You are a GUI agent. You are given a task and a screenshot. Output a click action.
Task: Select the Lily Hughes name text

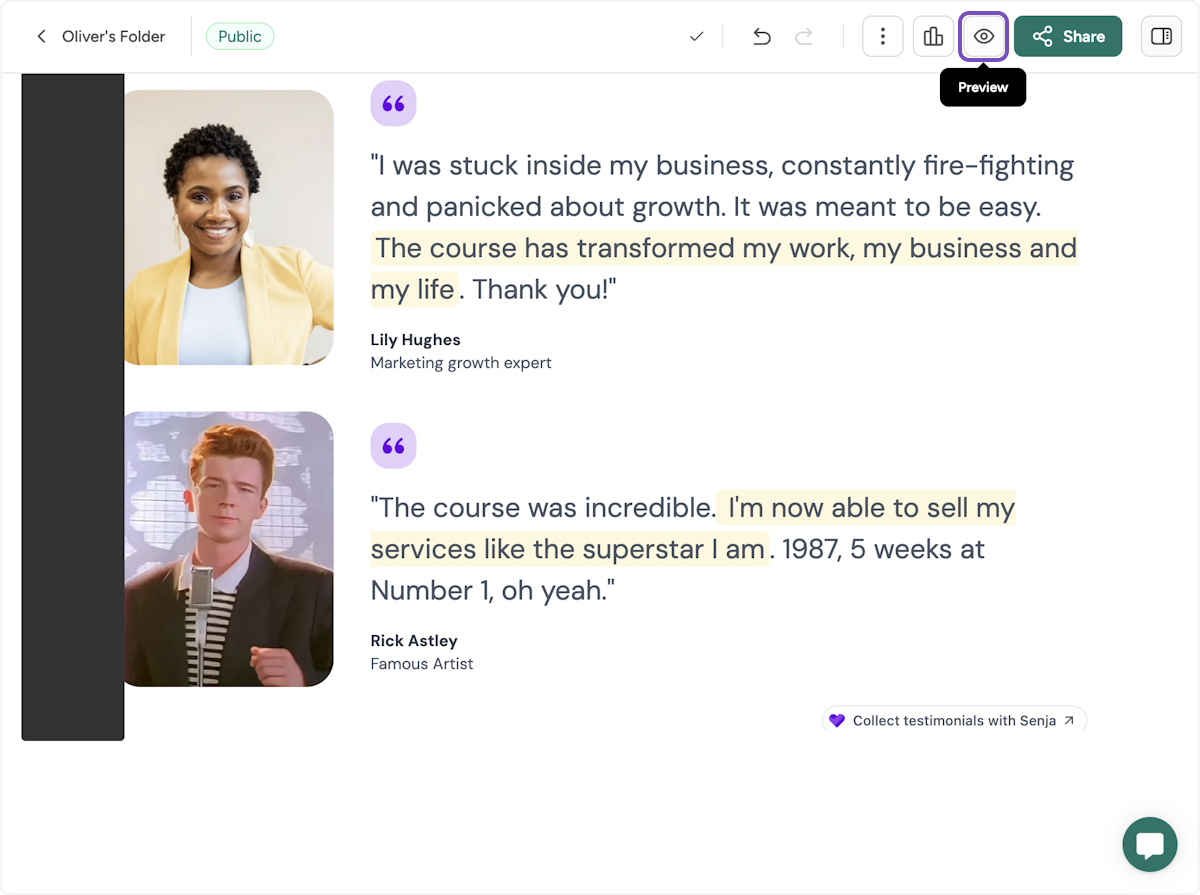pyautogui.click(x=415, y=340)
